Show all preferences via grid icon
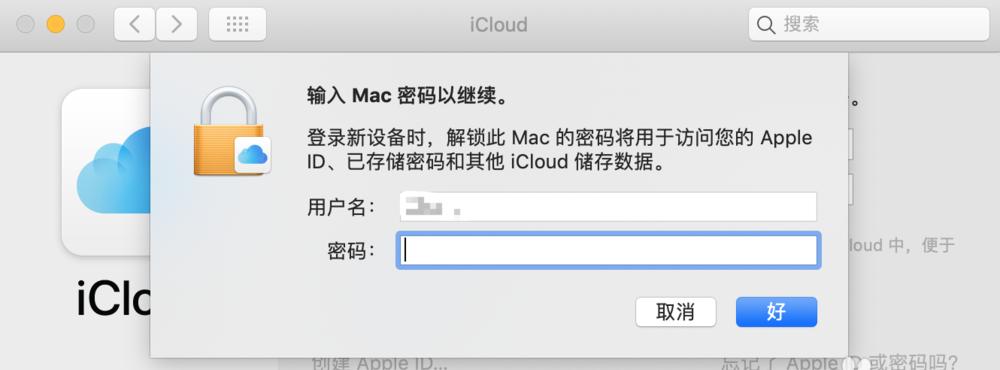Screen dimensions: 1000x370 click(237, 25)
